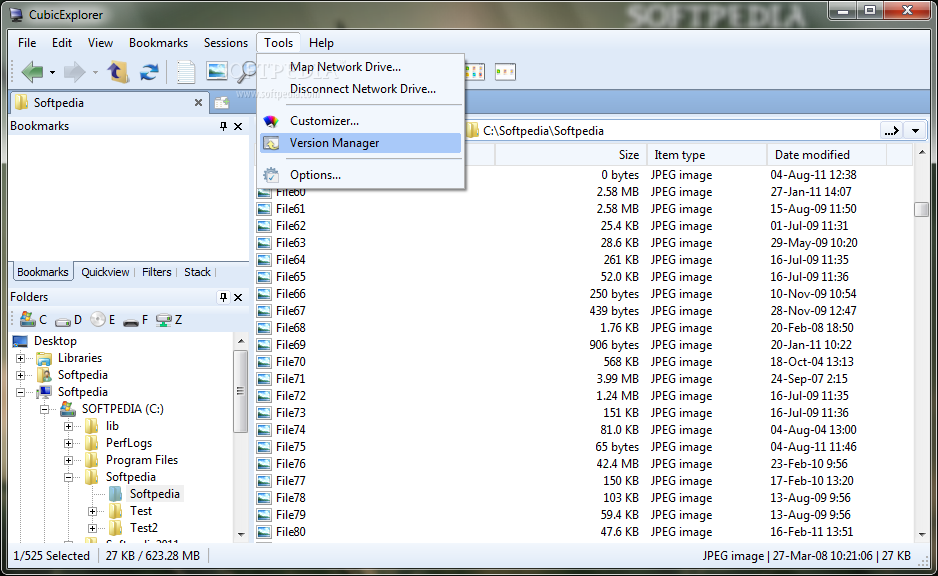The width and height of the screenshot is (938, 576).
Task: Click the Options gear icon
Action: point(271,175)
